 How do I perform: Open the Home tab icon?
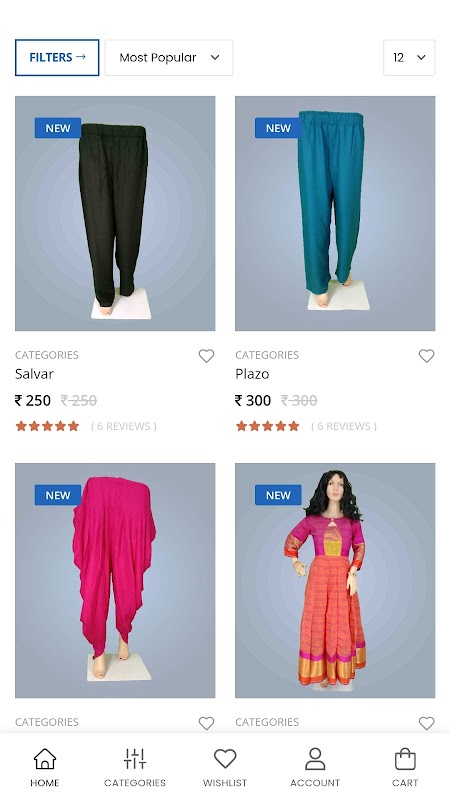click(45, 759)
